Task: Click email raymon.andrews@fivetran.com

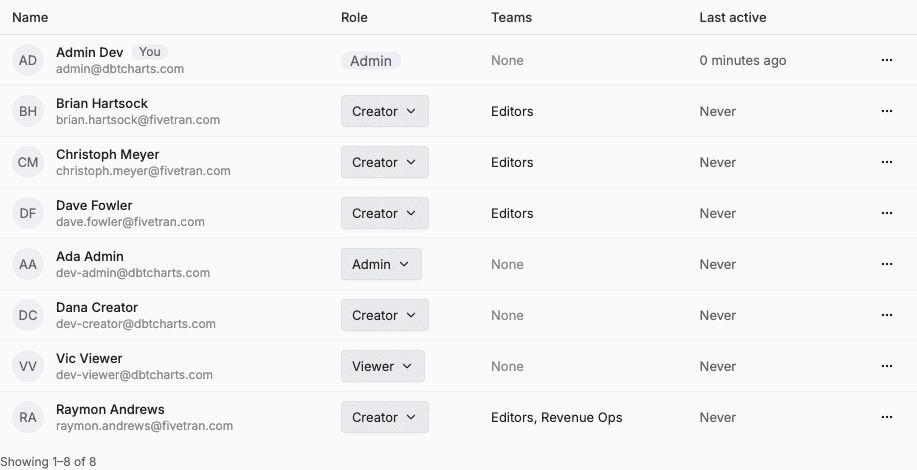Action: click(x=144, y=426)
